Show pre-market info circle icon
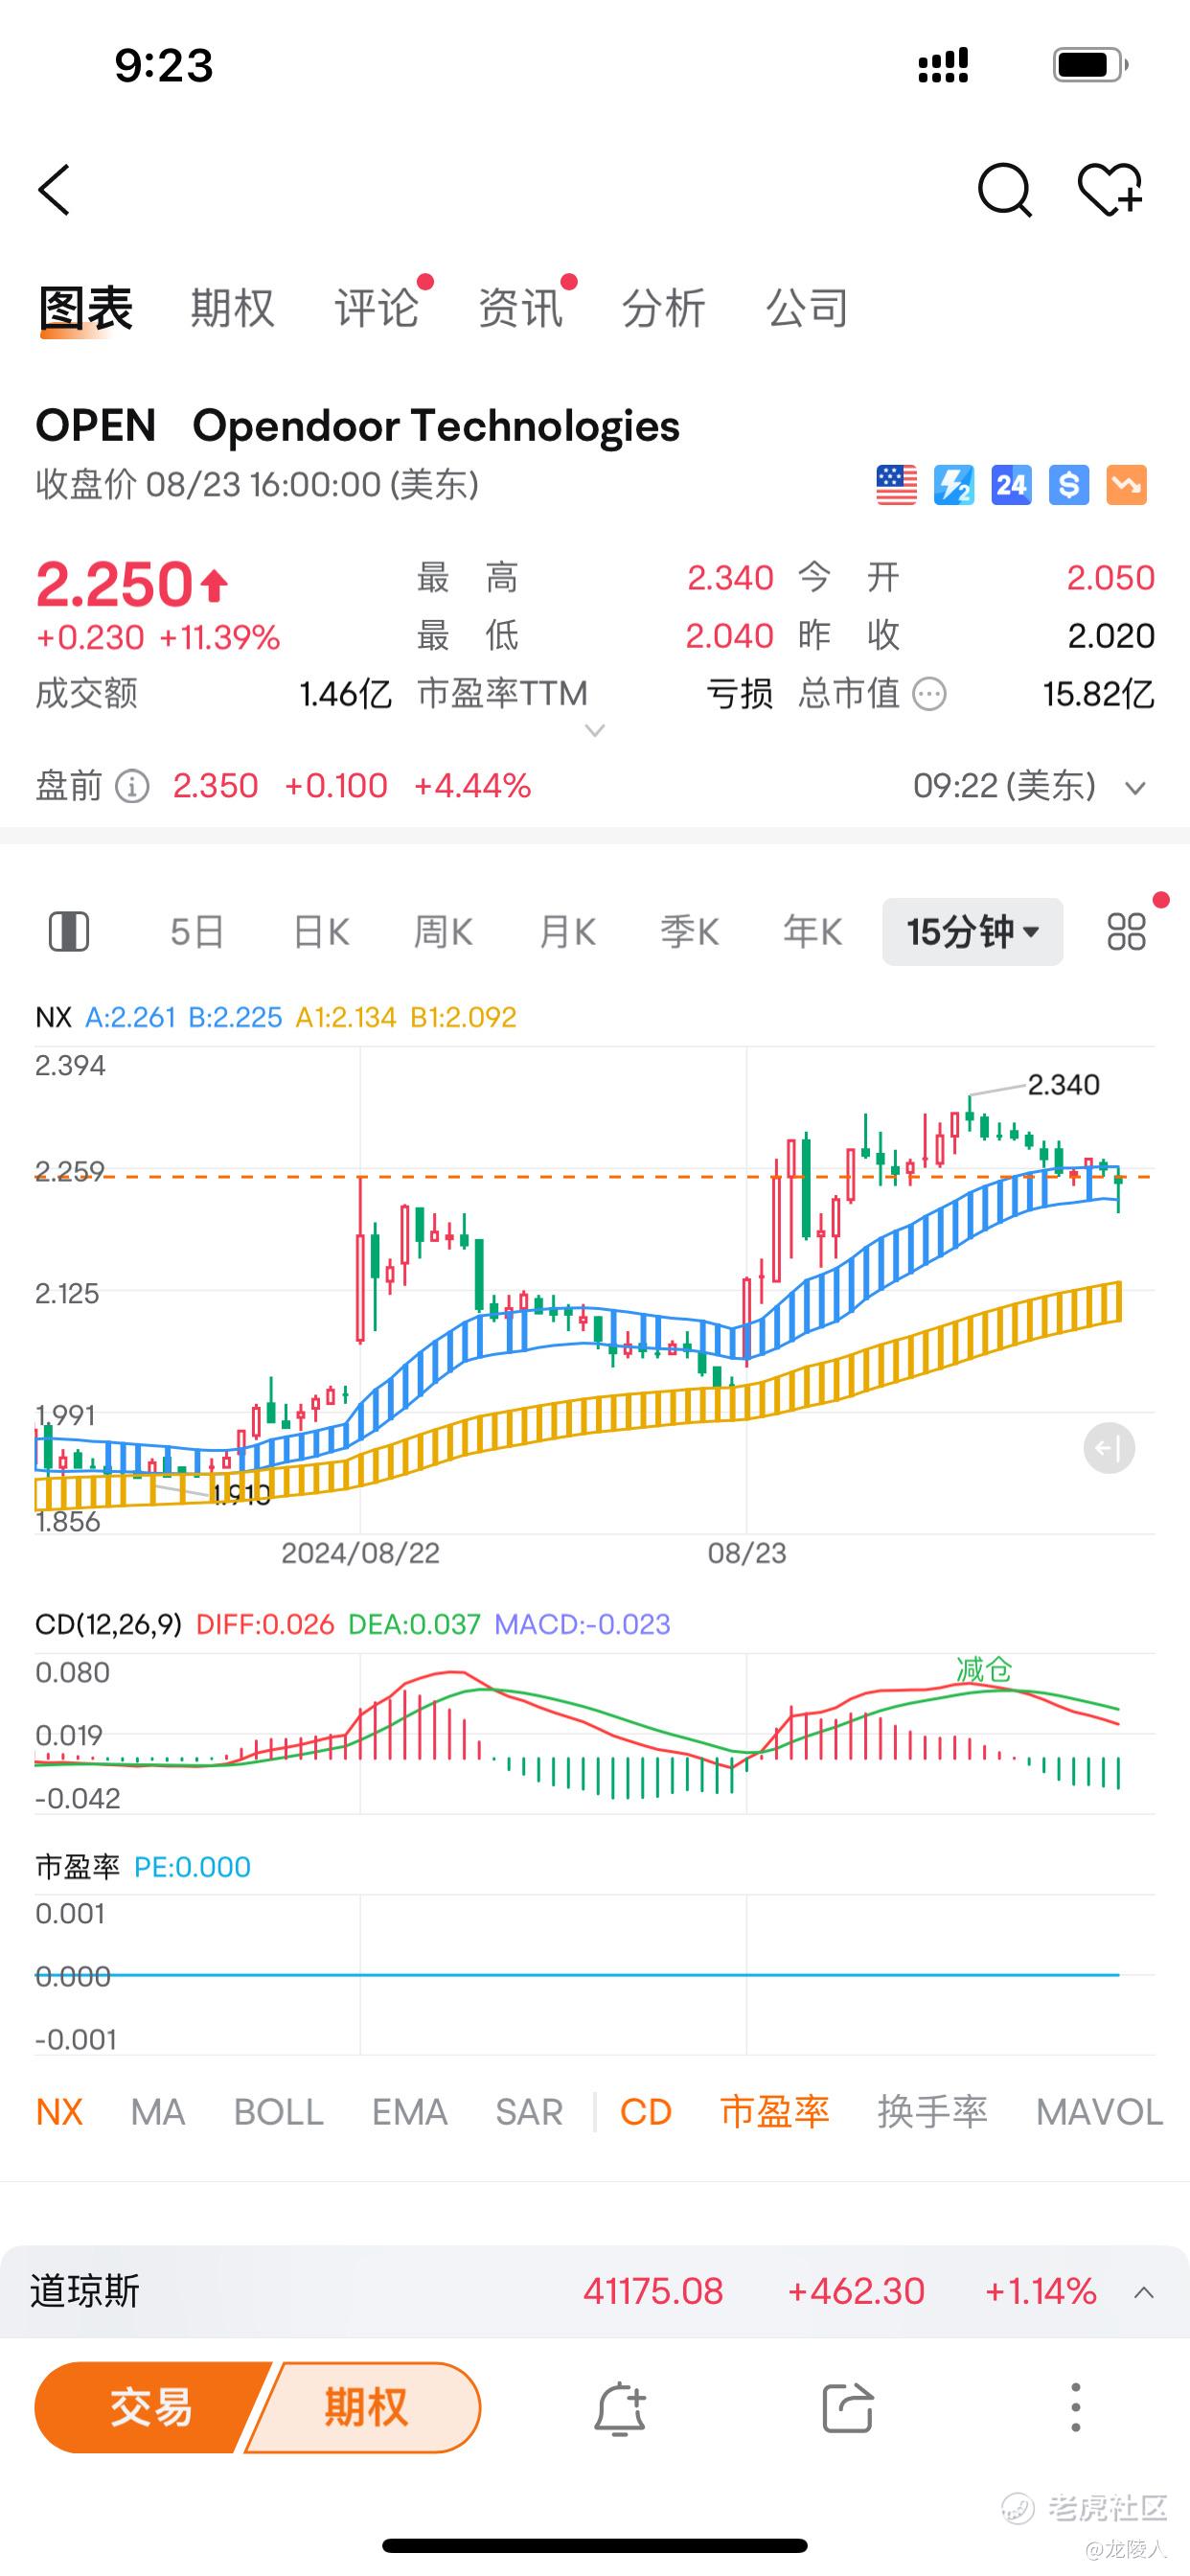Screen dimensions: 1190x2576 pos(132,786)
